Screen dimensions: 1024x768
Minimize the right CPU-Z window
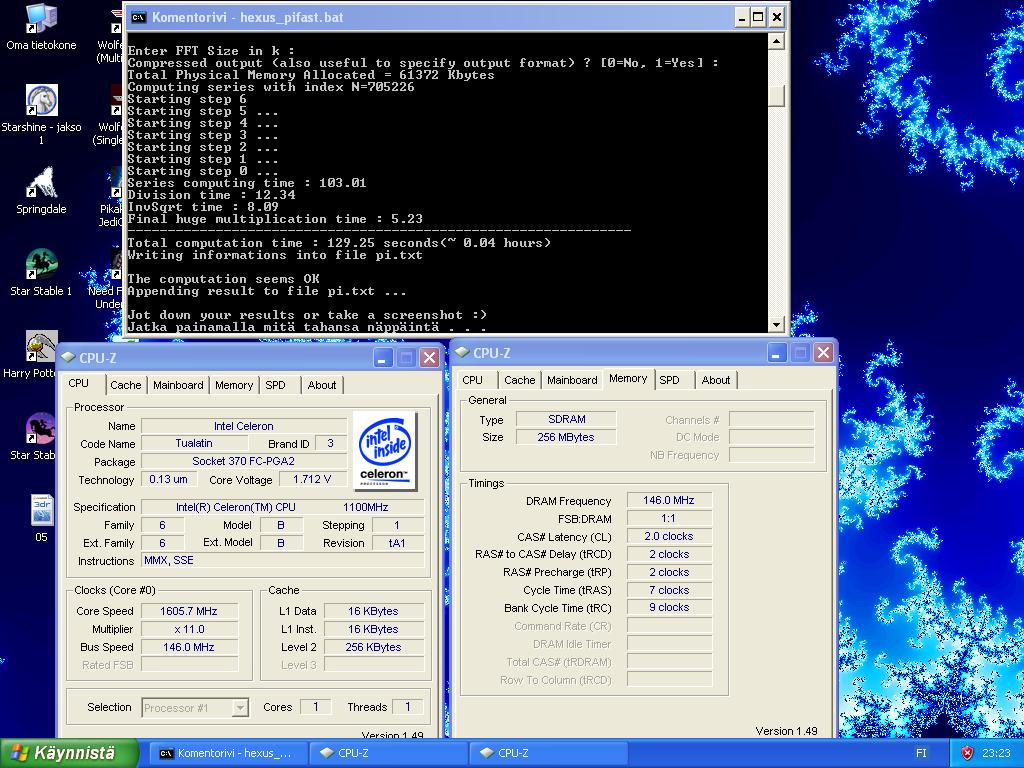coord(776,353)
